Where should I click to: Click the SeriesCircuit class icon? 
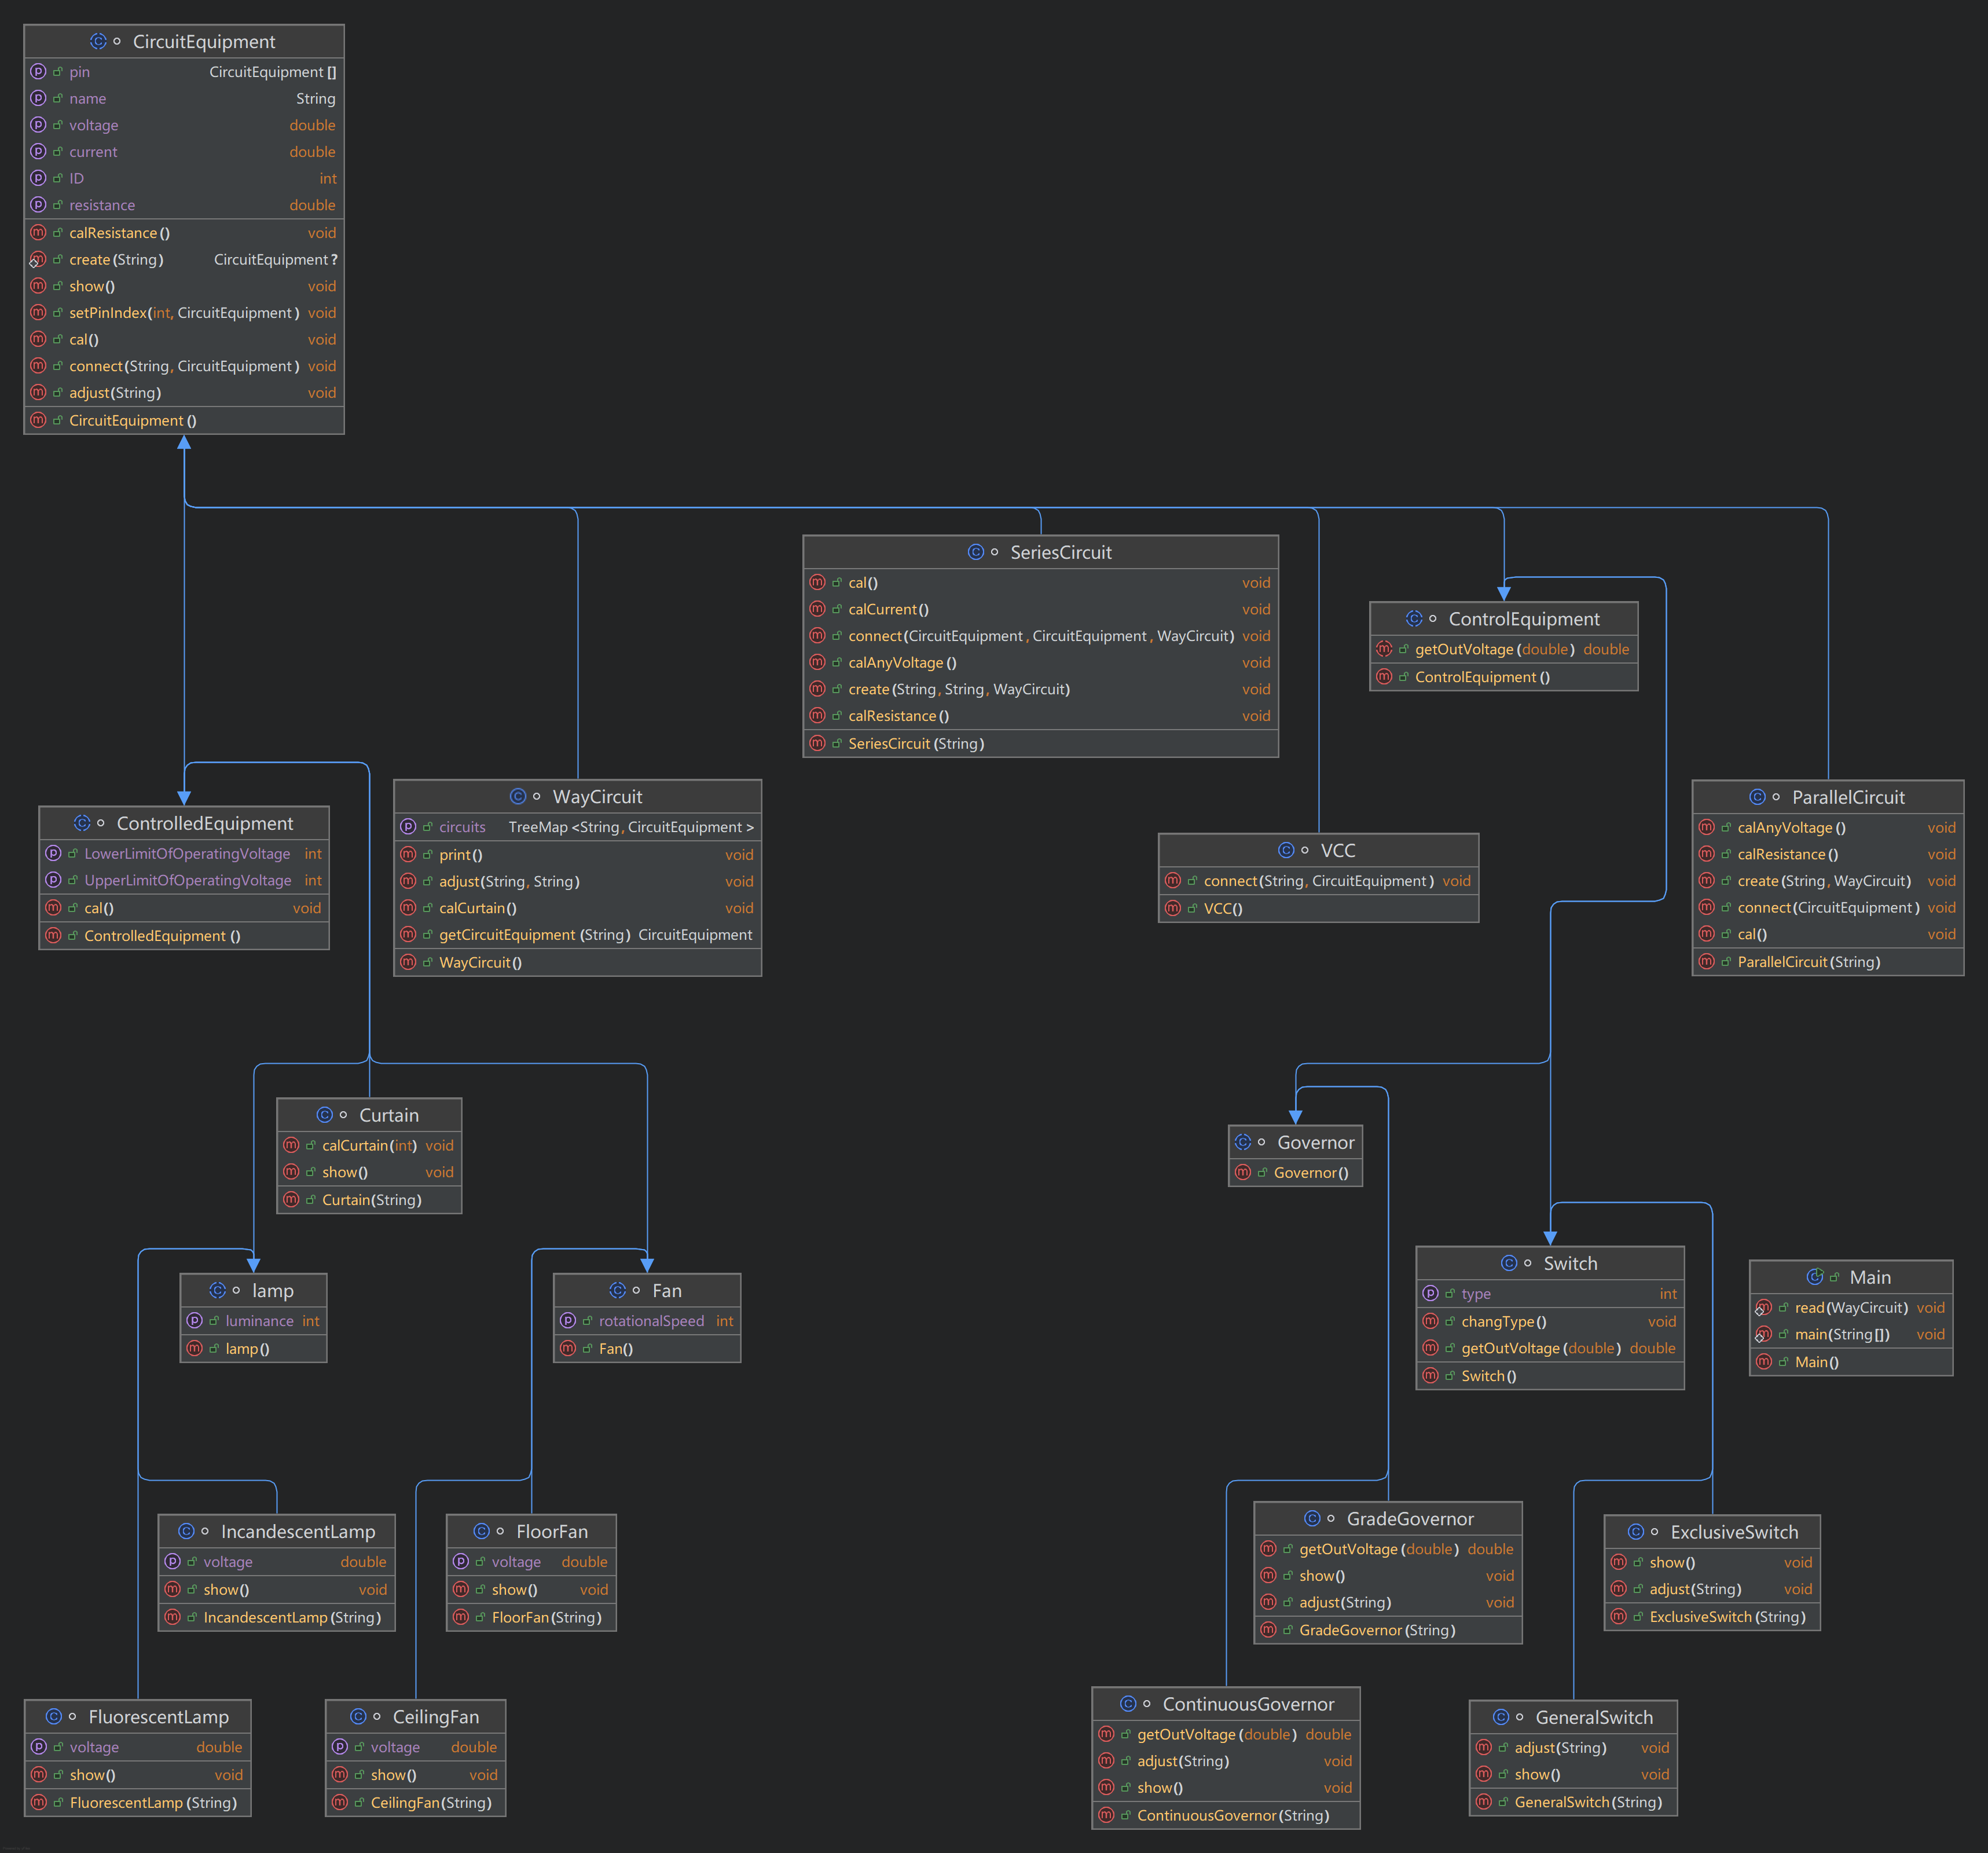point(975,552)
